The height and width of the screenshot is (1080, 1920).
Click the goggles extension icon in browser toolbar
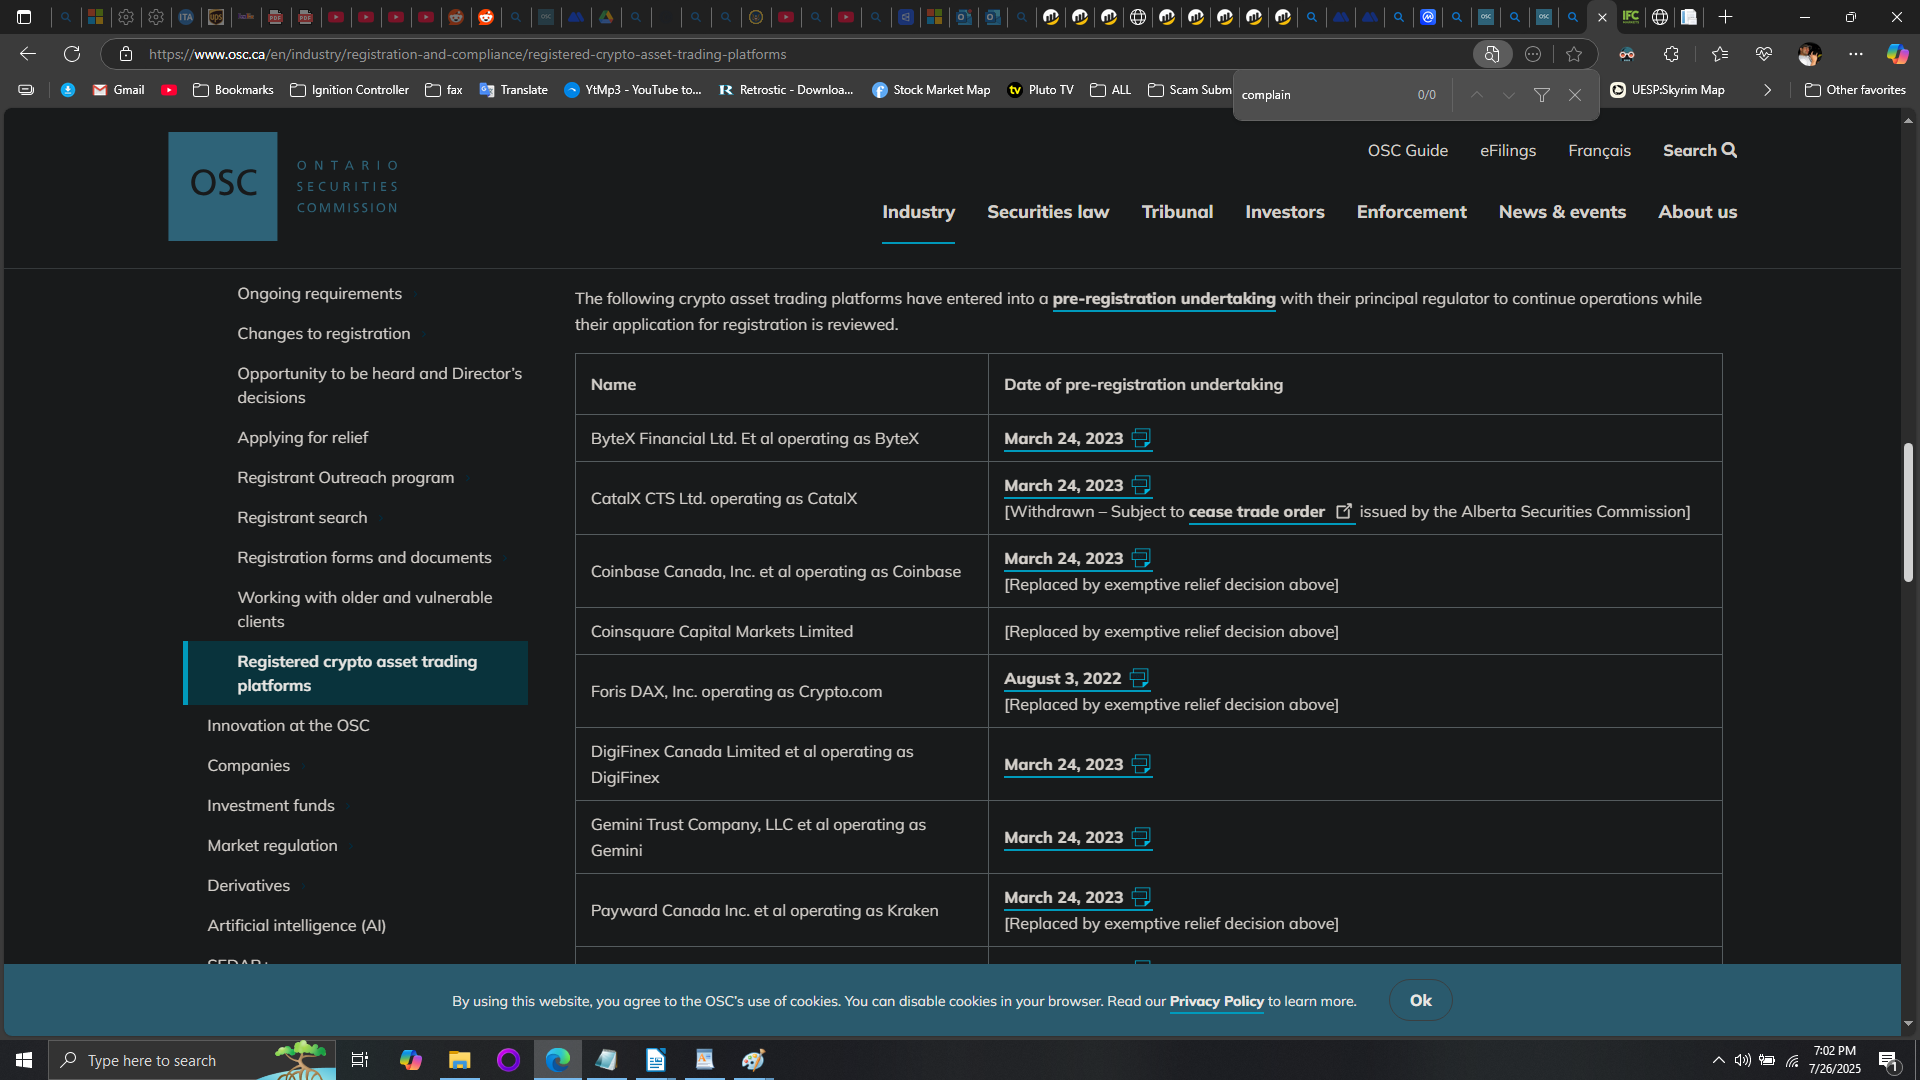pyautogui.click(x=1627, y=54)
